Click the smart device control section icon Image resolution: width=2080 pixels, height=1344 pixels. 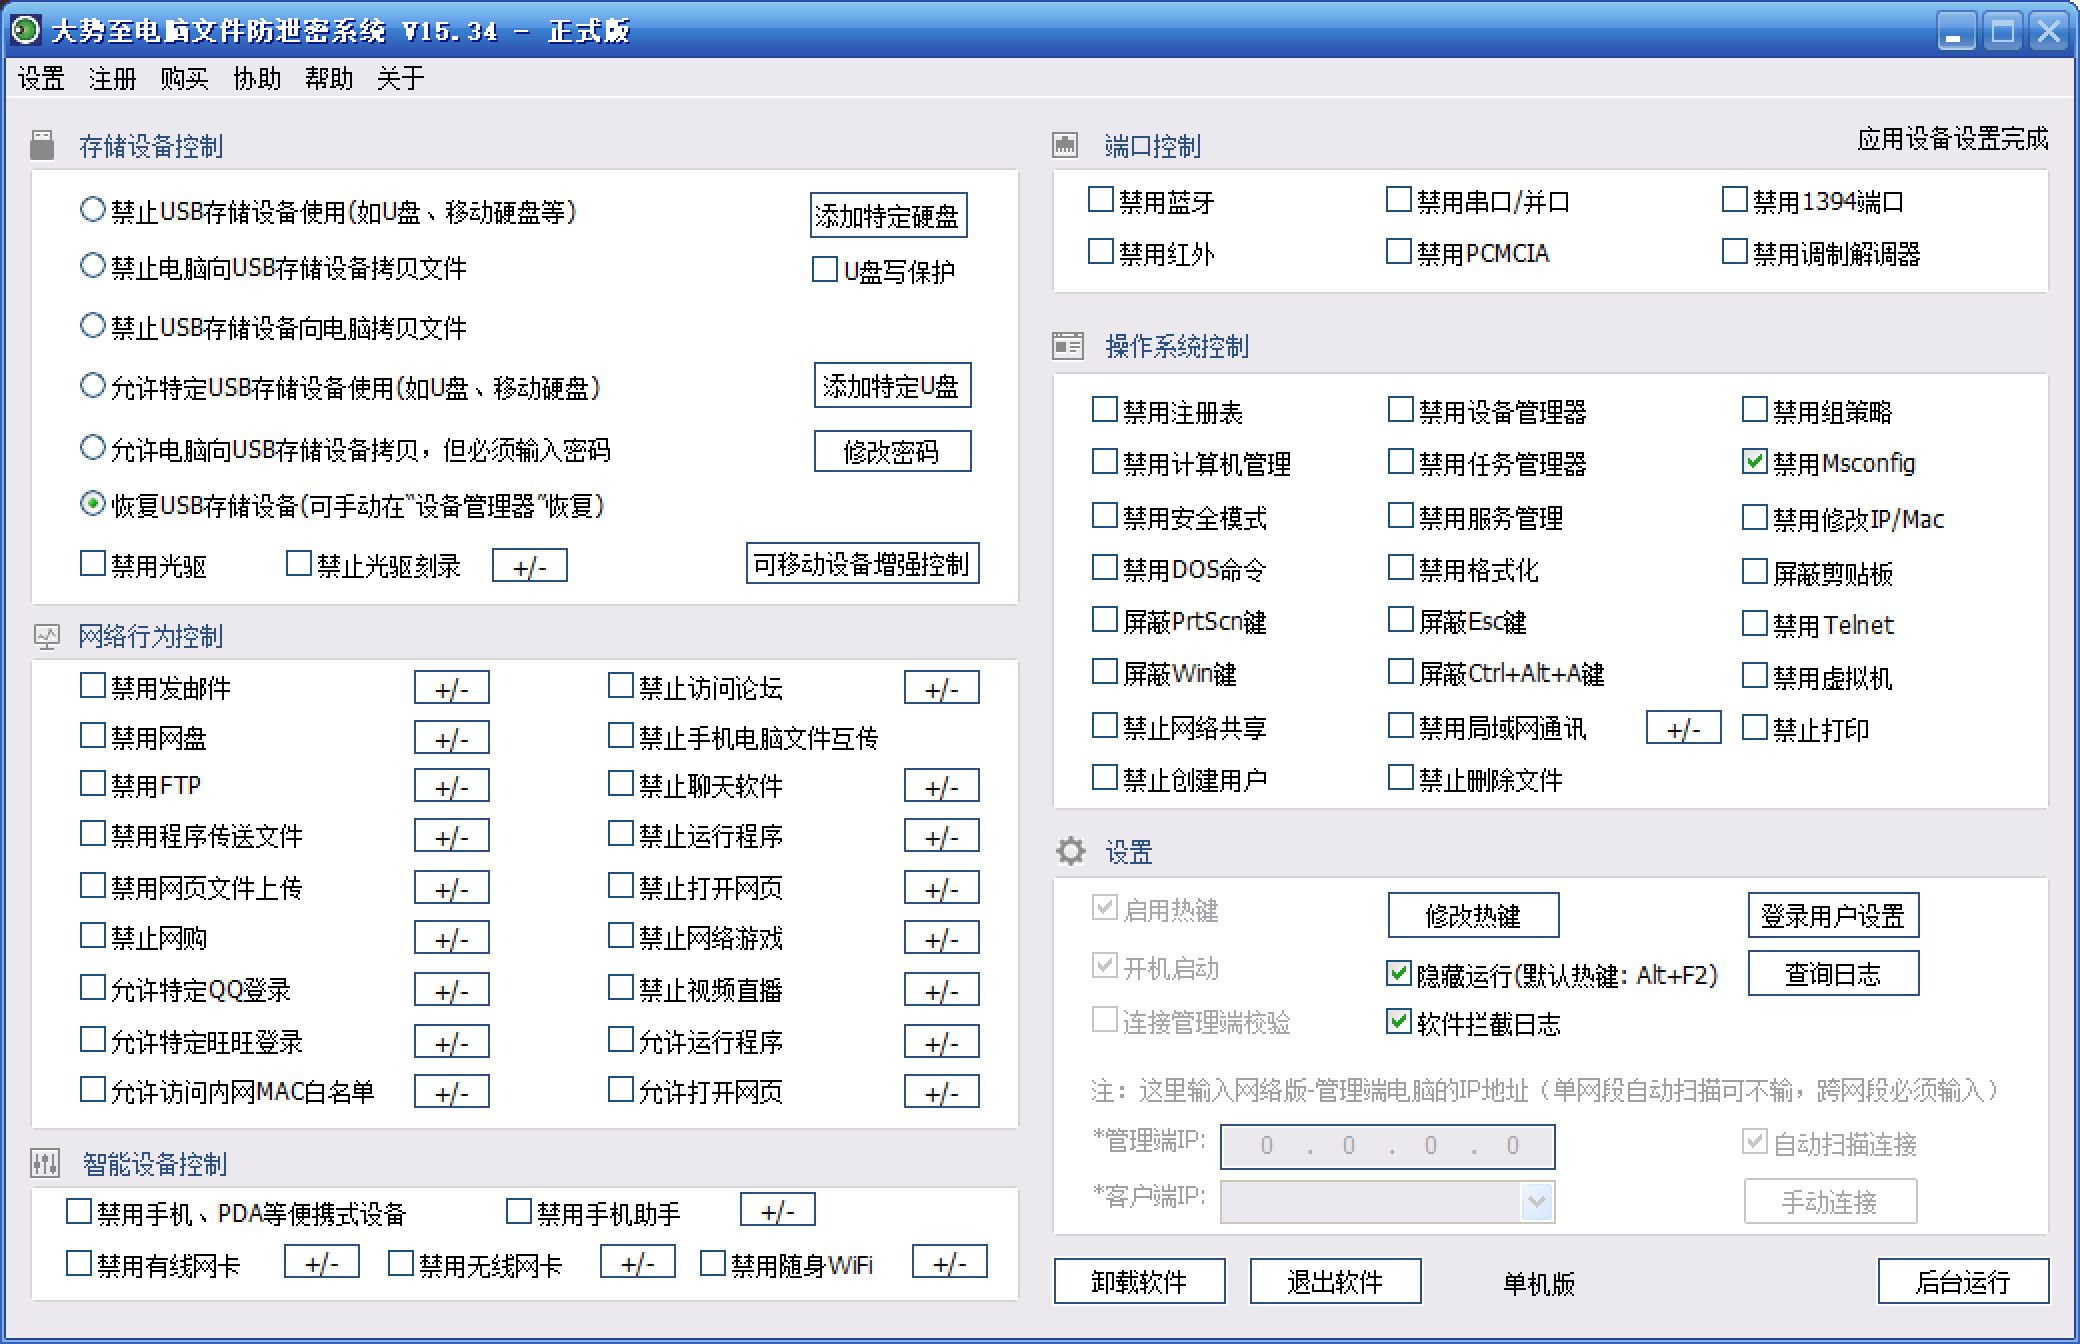pyautogui.click(x=45, y=1163)
